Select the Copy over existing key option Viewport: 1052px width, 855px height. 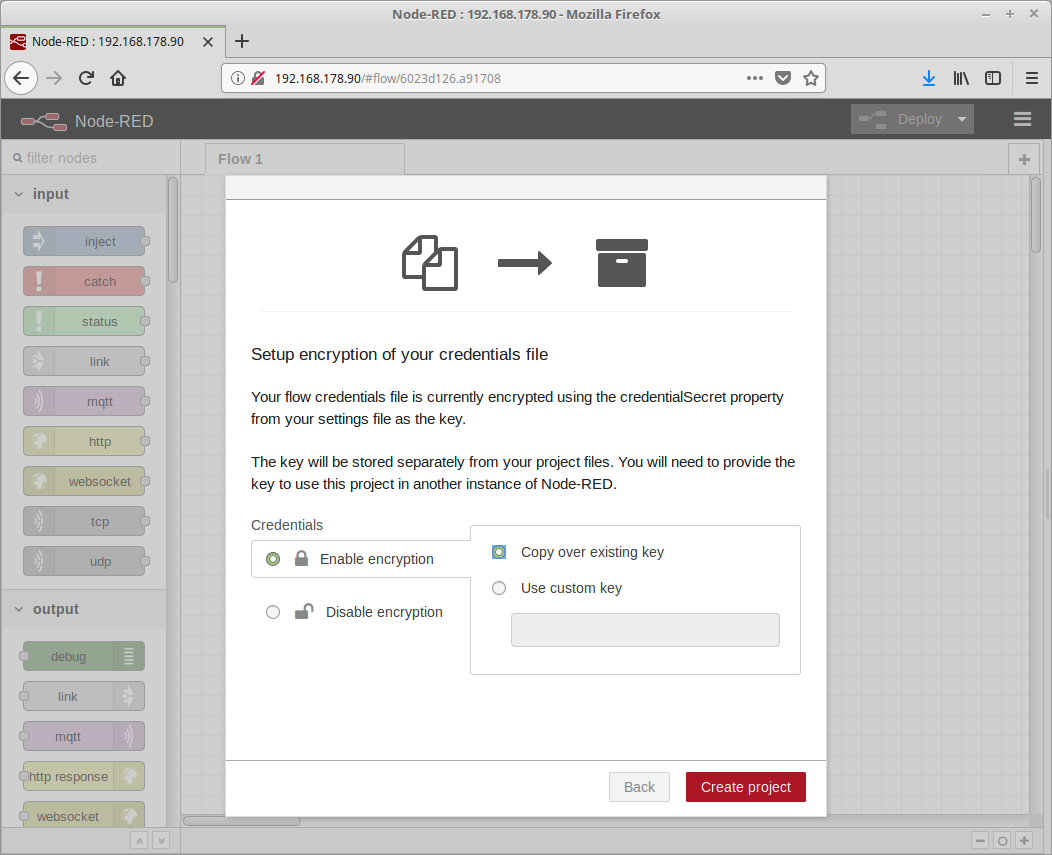[499, 552]
